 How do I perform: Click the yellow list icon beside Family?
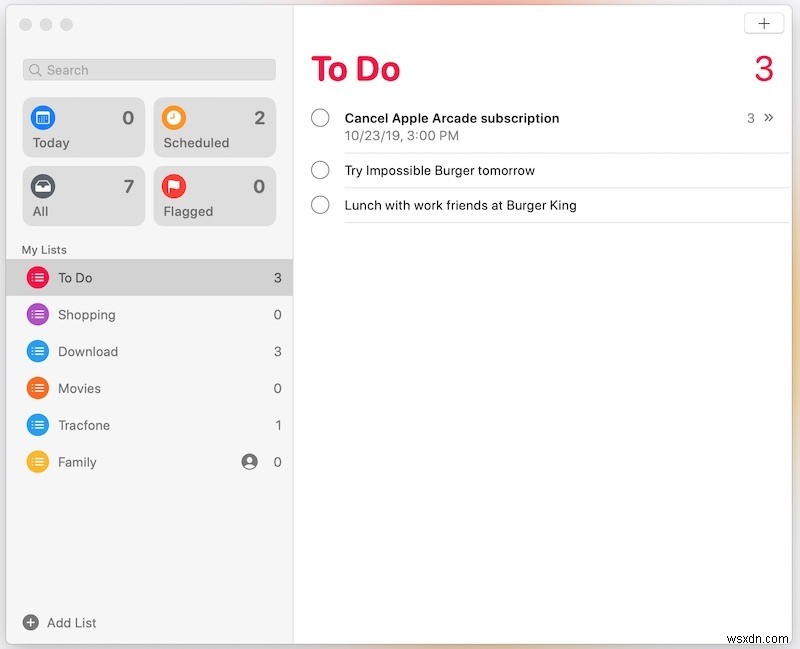(x=38, y=462)
